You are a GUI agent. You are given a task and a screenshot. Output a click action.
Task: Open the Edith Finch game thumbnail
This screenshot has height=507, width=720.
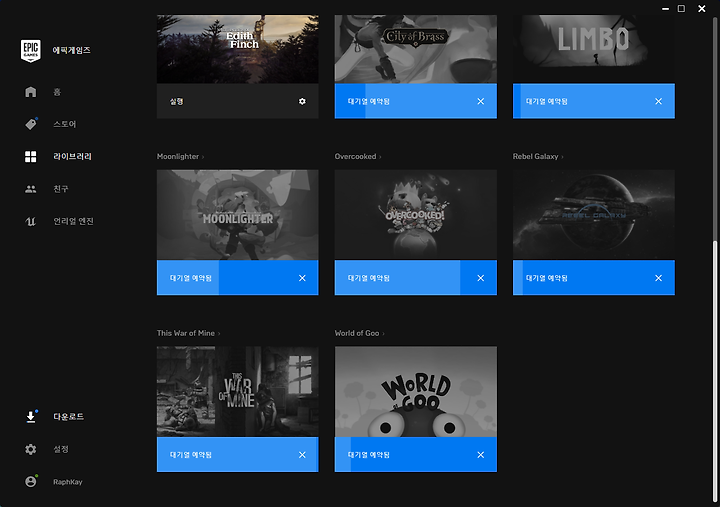237,49
